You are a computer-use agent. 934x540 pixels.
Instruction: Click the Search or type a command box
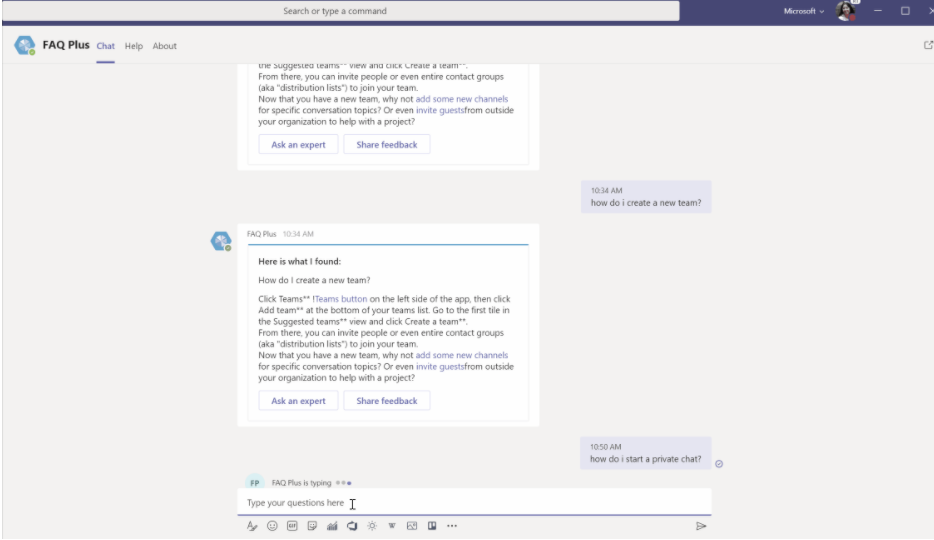341,11
